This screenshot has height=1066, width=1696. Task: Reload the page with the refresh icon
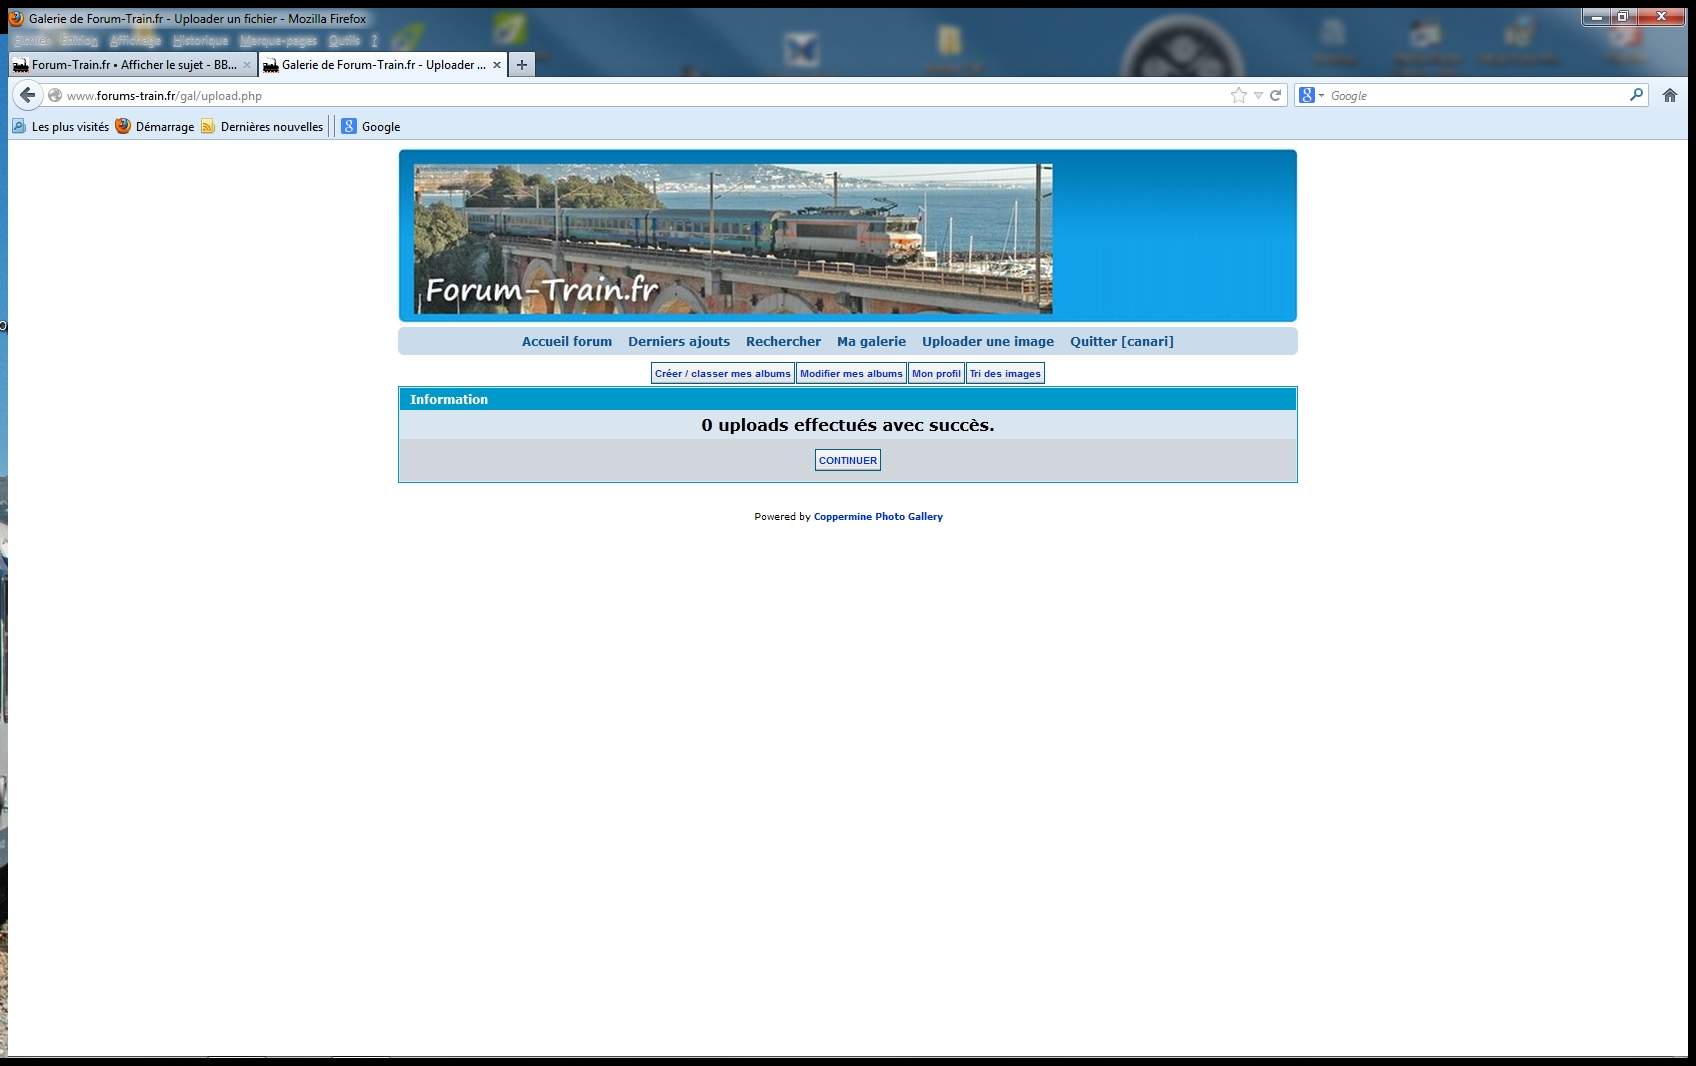pos(1275,95)
